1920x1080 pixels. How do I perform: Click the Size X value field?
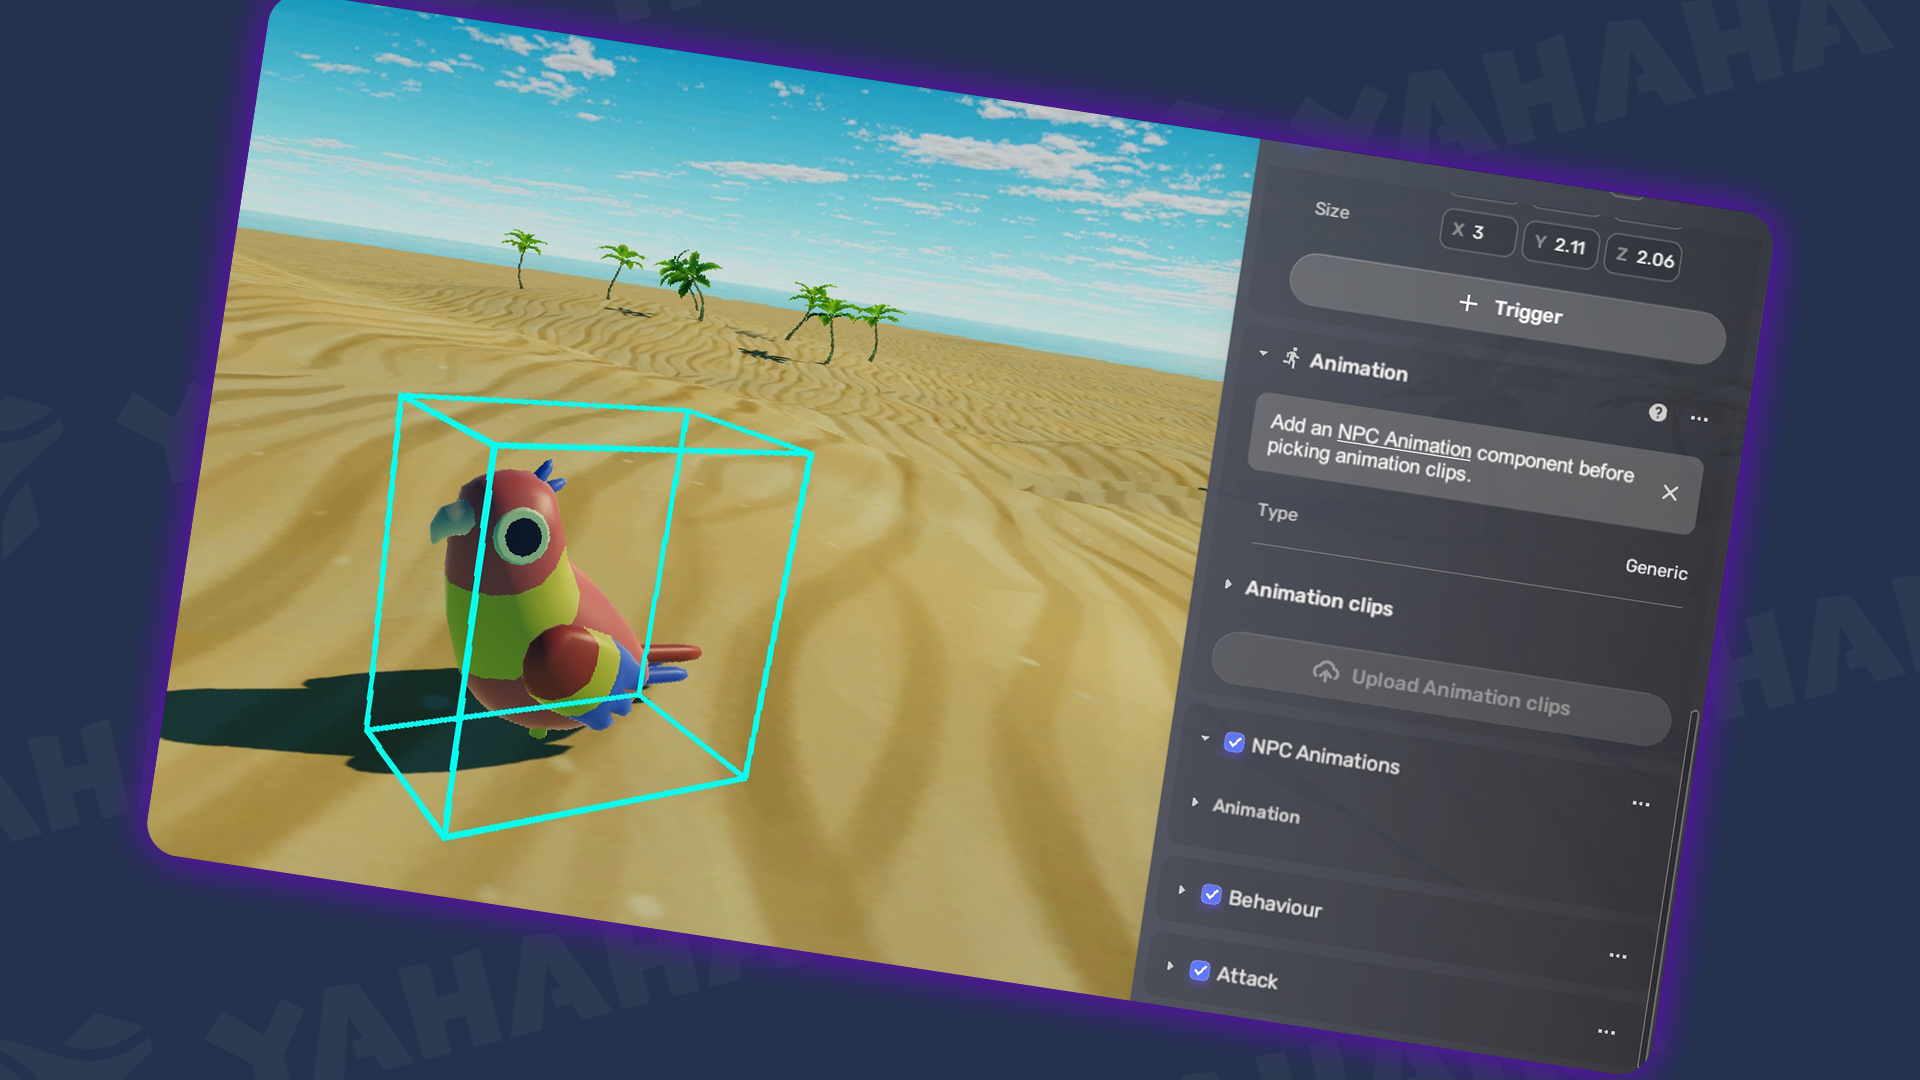[x=1477, y=232]
